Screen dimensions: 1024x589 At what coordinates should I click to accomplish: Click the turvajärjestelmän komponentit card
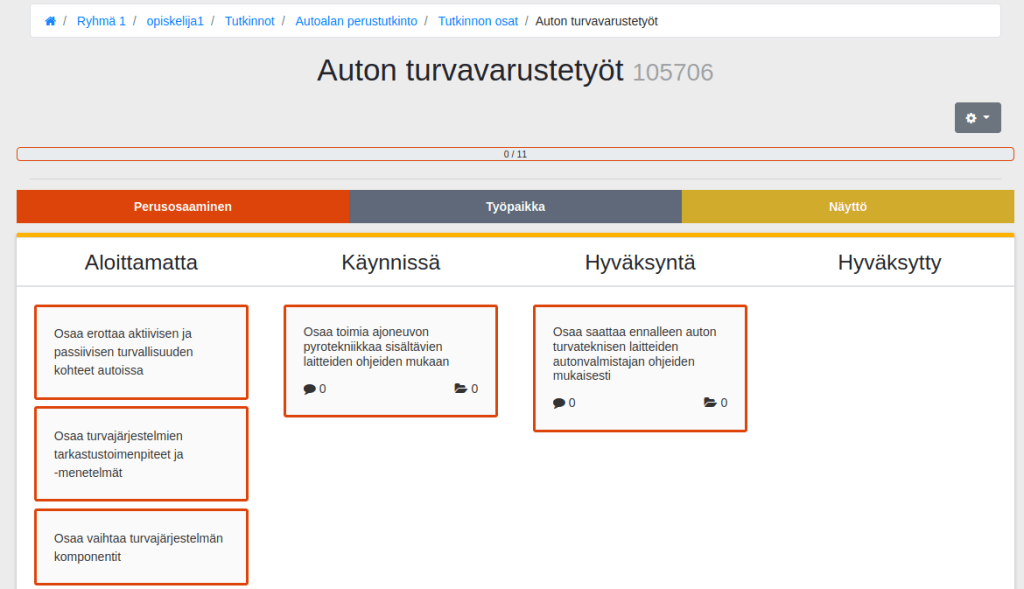coord(141,547)
